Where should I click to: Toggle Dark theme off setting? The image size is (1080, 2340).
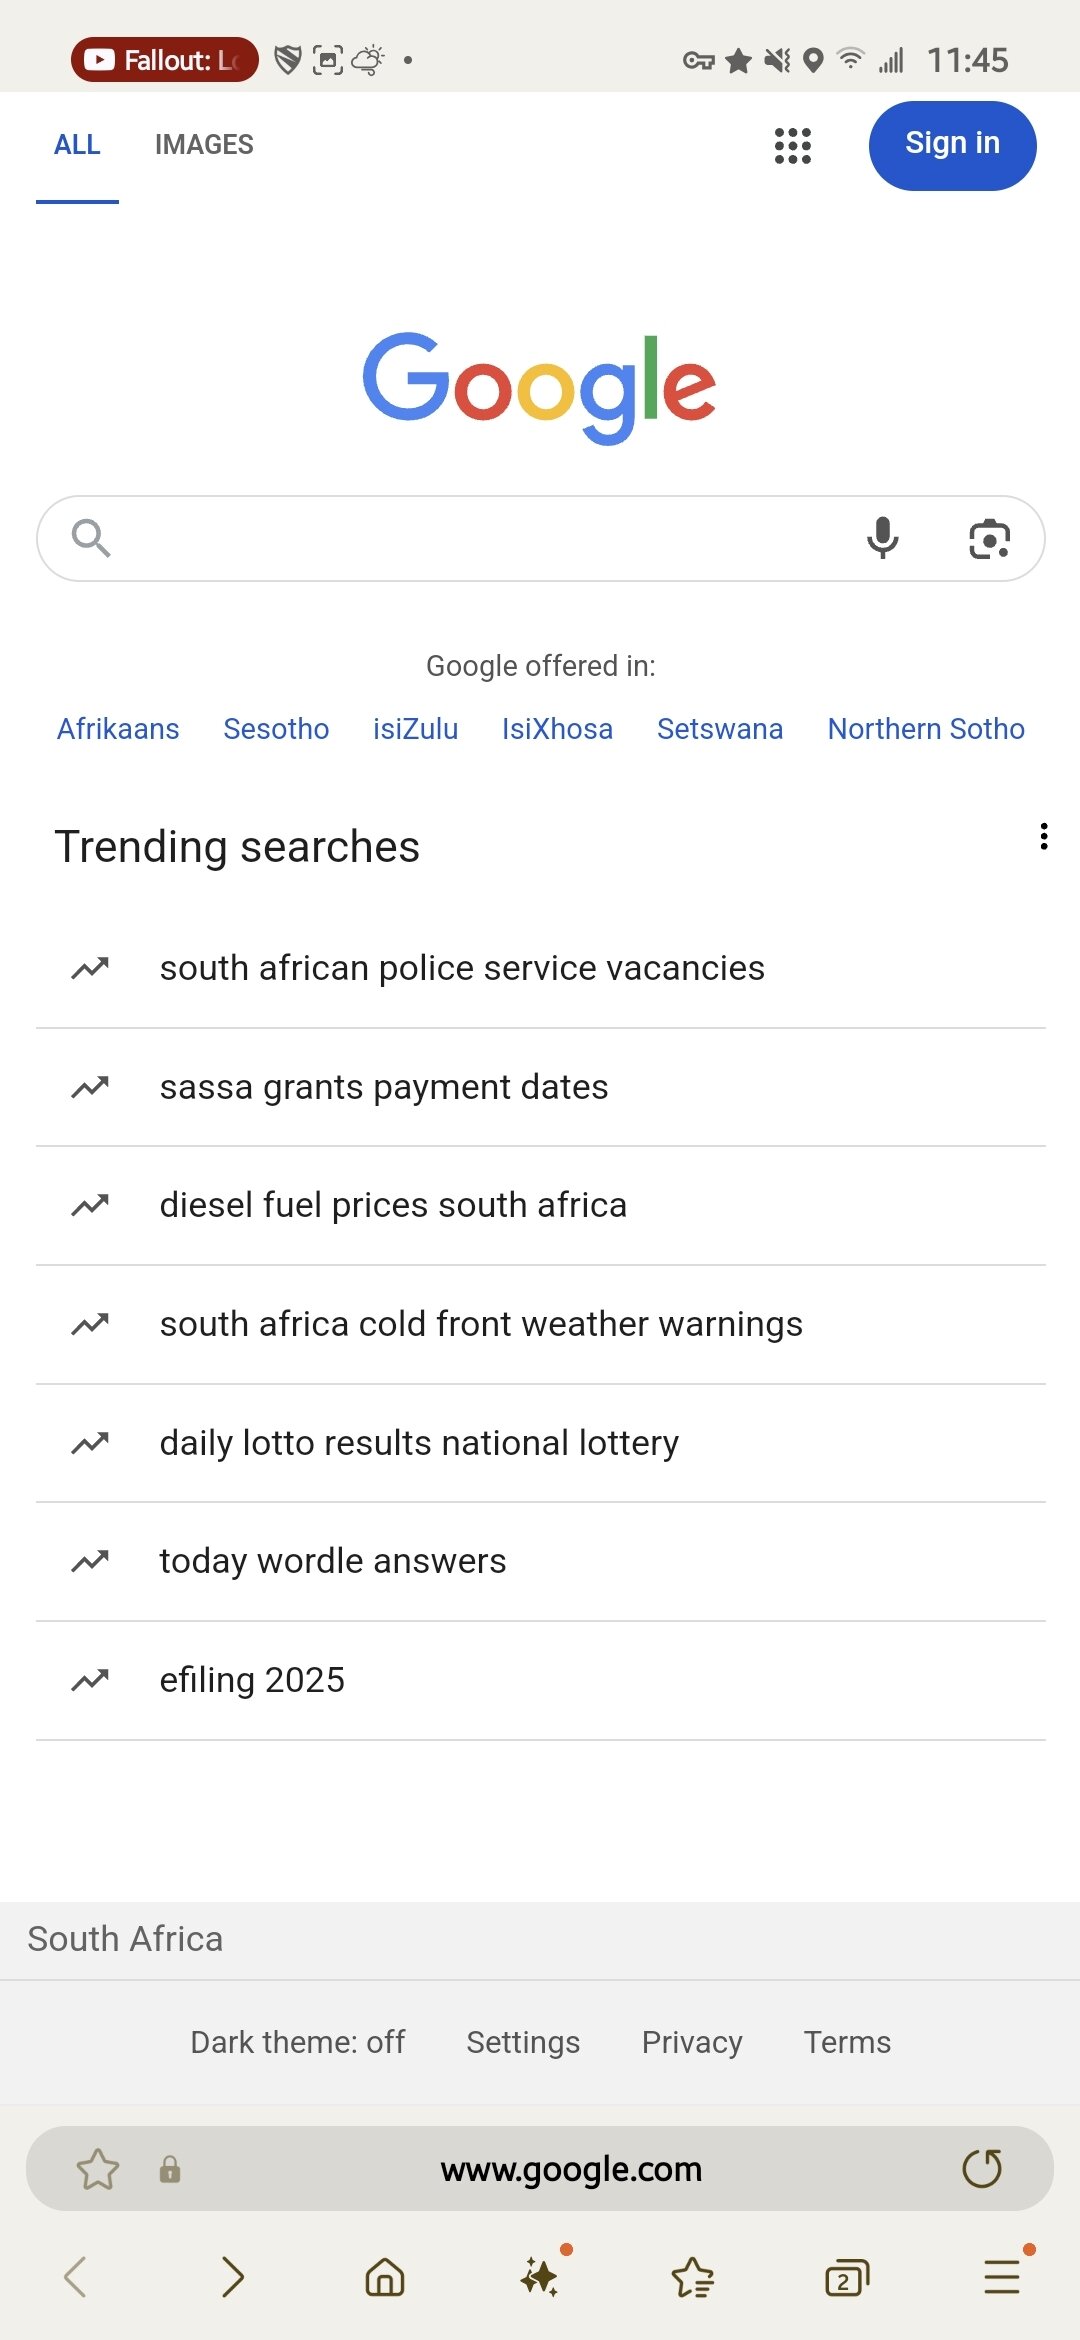pos(297,2042)
